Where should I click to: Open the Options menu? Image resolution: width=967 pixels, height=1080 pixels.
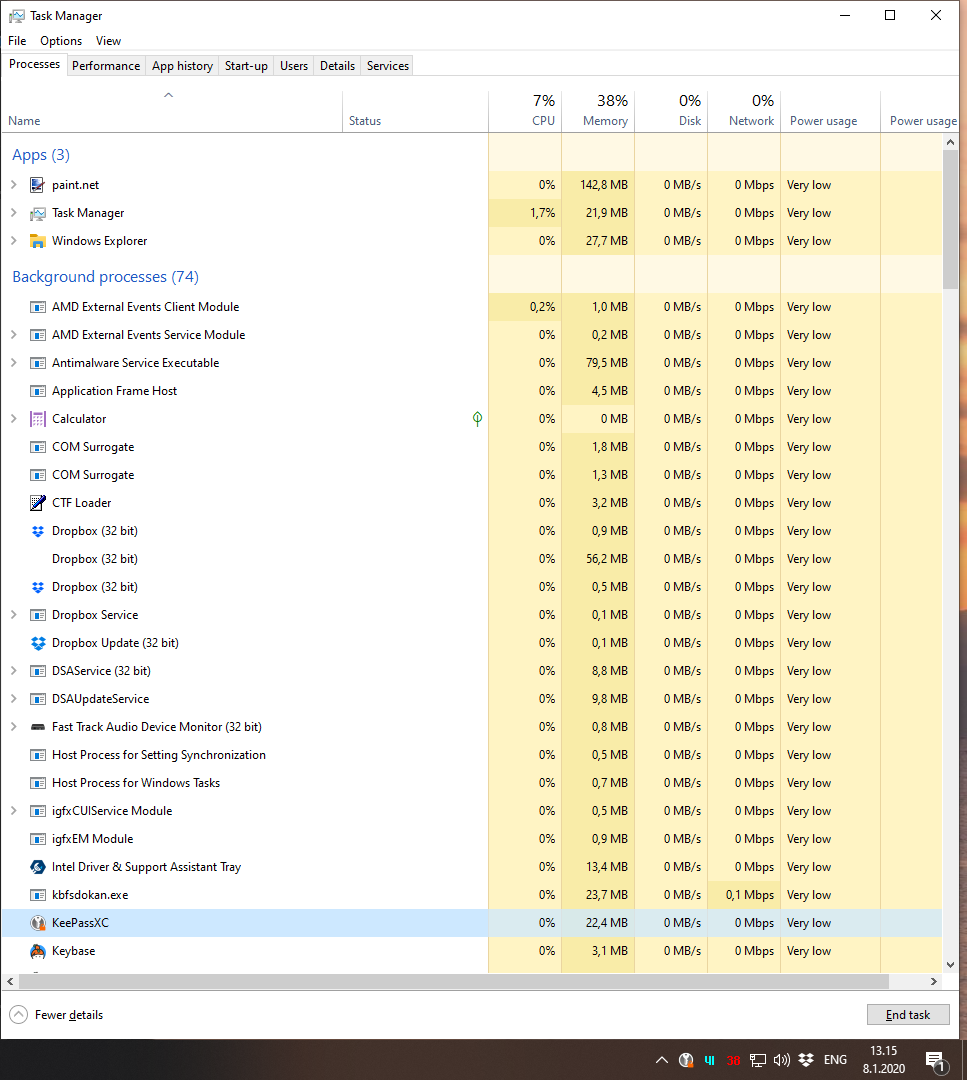tap(61, 41)
